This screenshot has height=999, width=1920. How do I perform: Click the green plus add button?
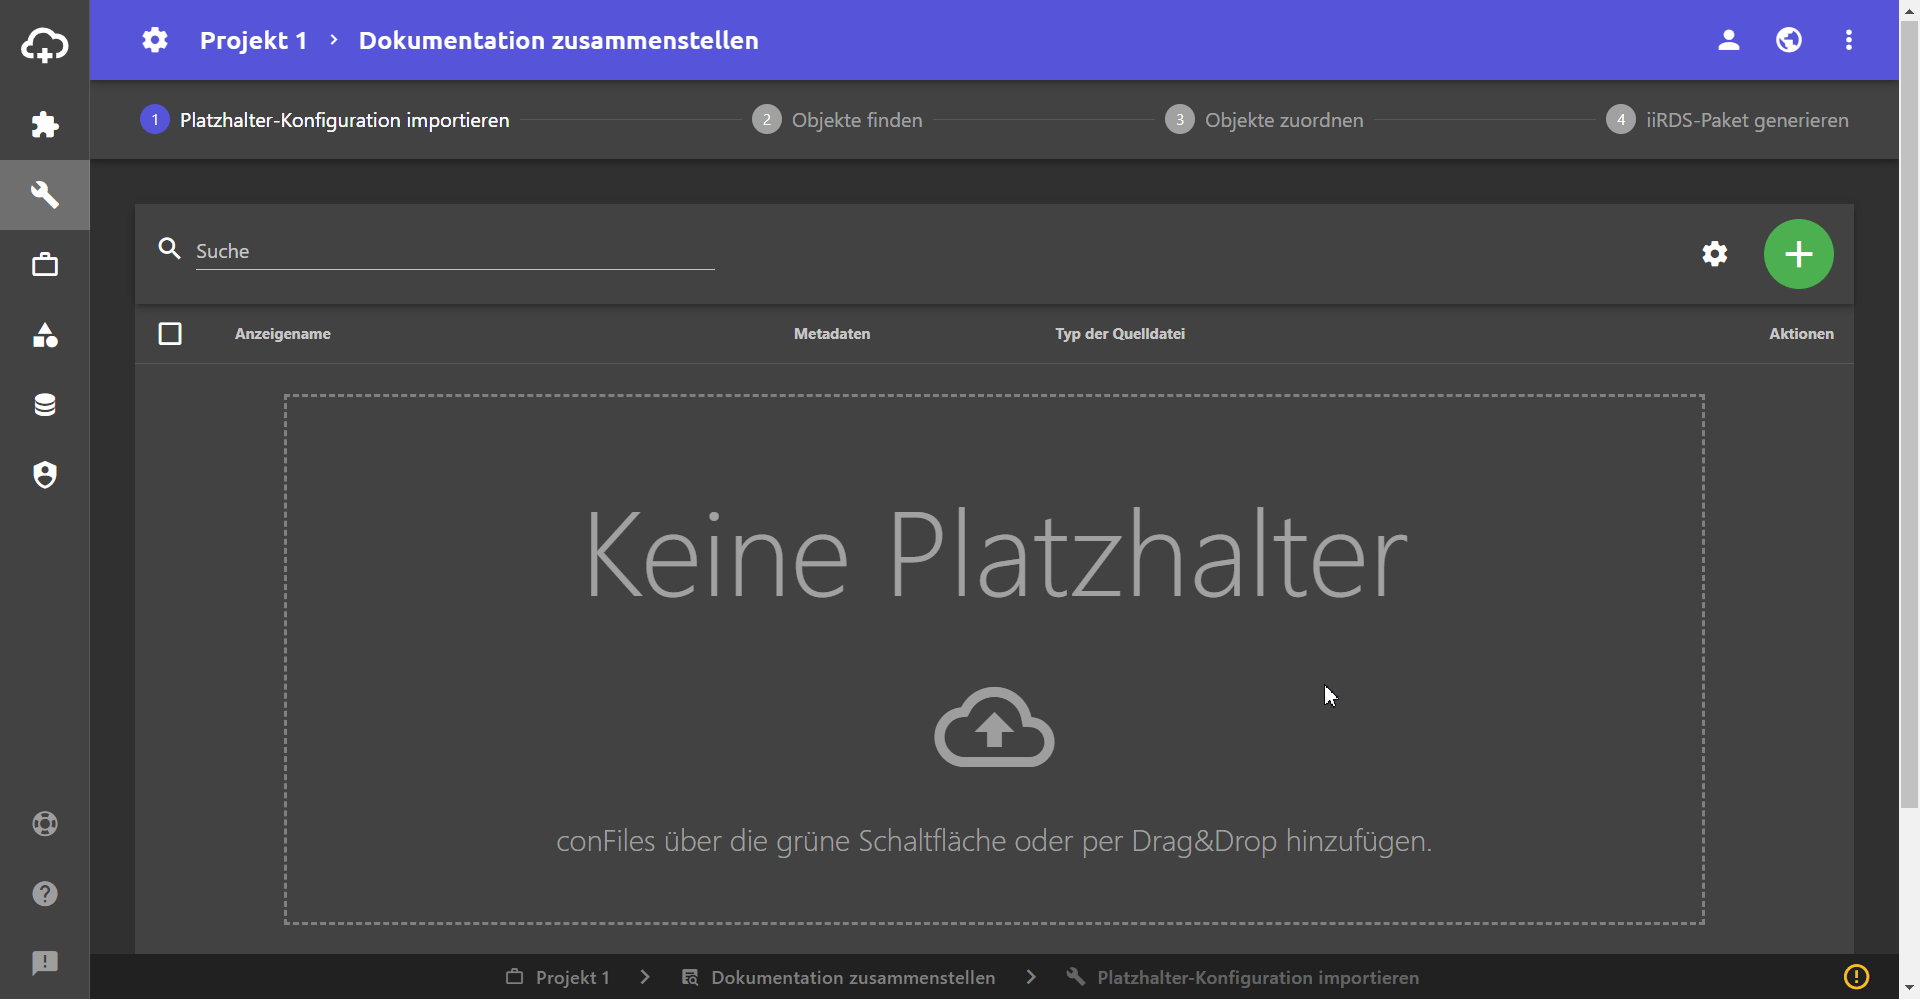click(x=1799, y=254)
